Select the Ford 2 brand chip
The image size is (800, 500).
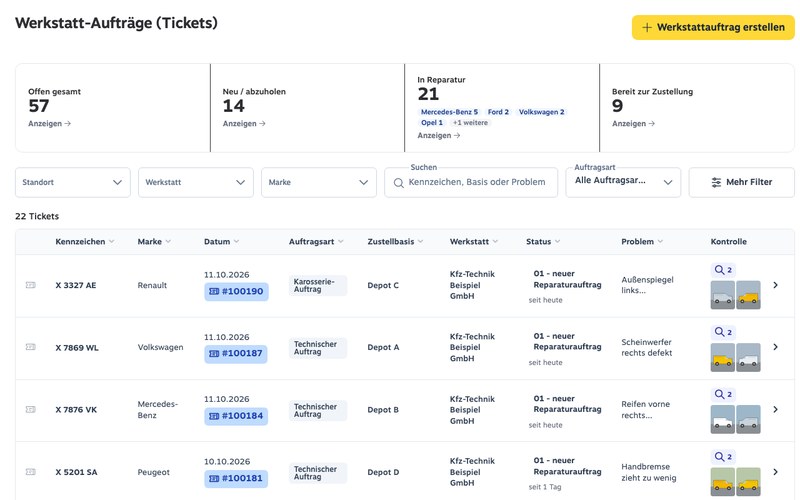(x=498, y=112)
